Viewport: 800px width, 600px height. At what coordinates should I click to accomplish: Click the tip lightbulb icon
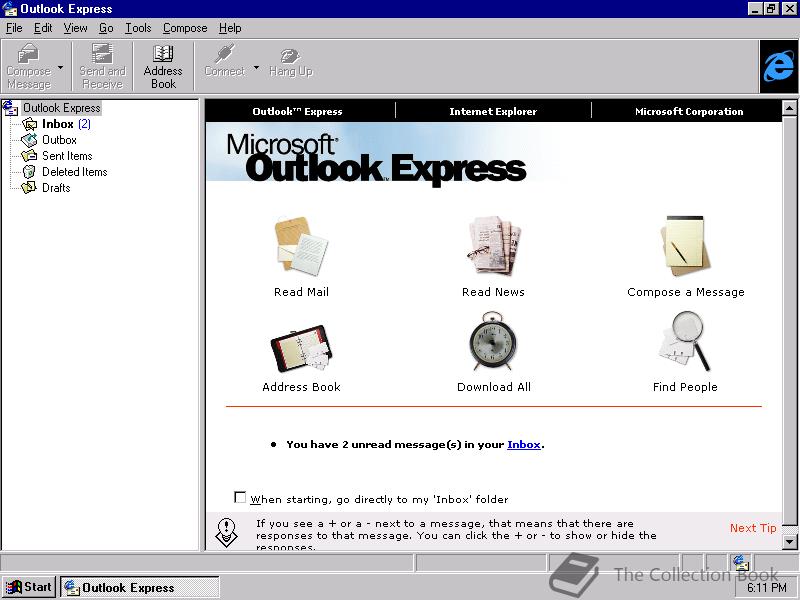(227, 533)
